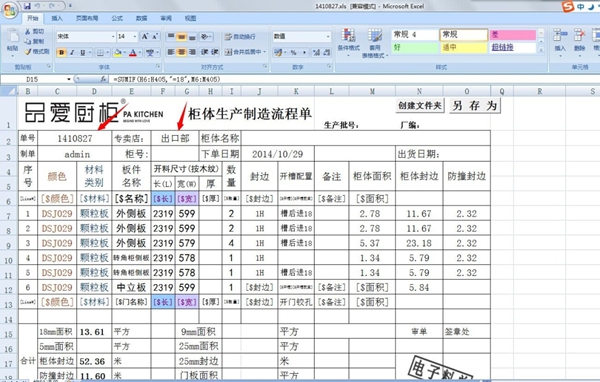Expand the Fill Color dropdown arrow
Viewport: 600px width, 382px height.
(124, 52)
